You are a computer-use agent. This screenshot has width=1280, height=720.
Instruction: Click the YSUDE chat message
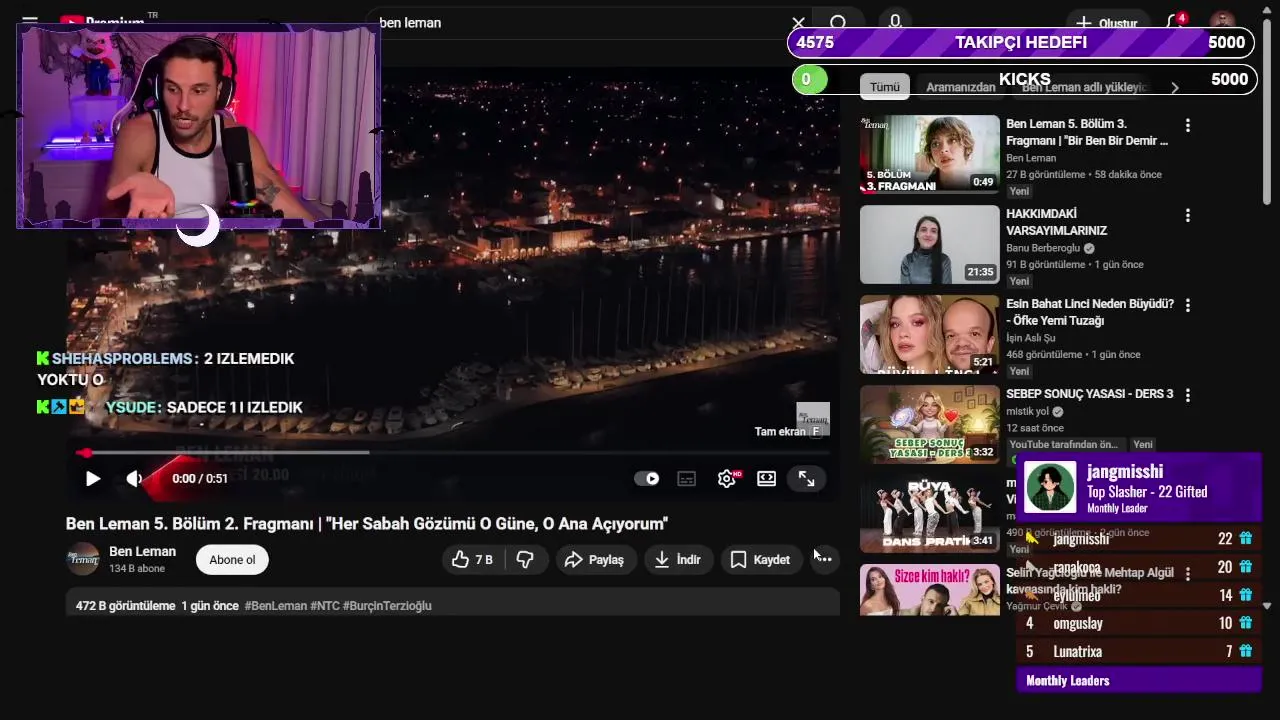click(170, 407)
